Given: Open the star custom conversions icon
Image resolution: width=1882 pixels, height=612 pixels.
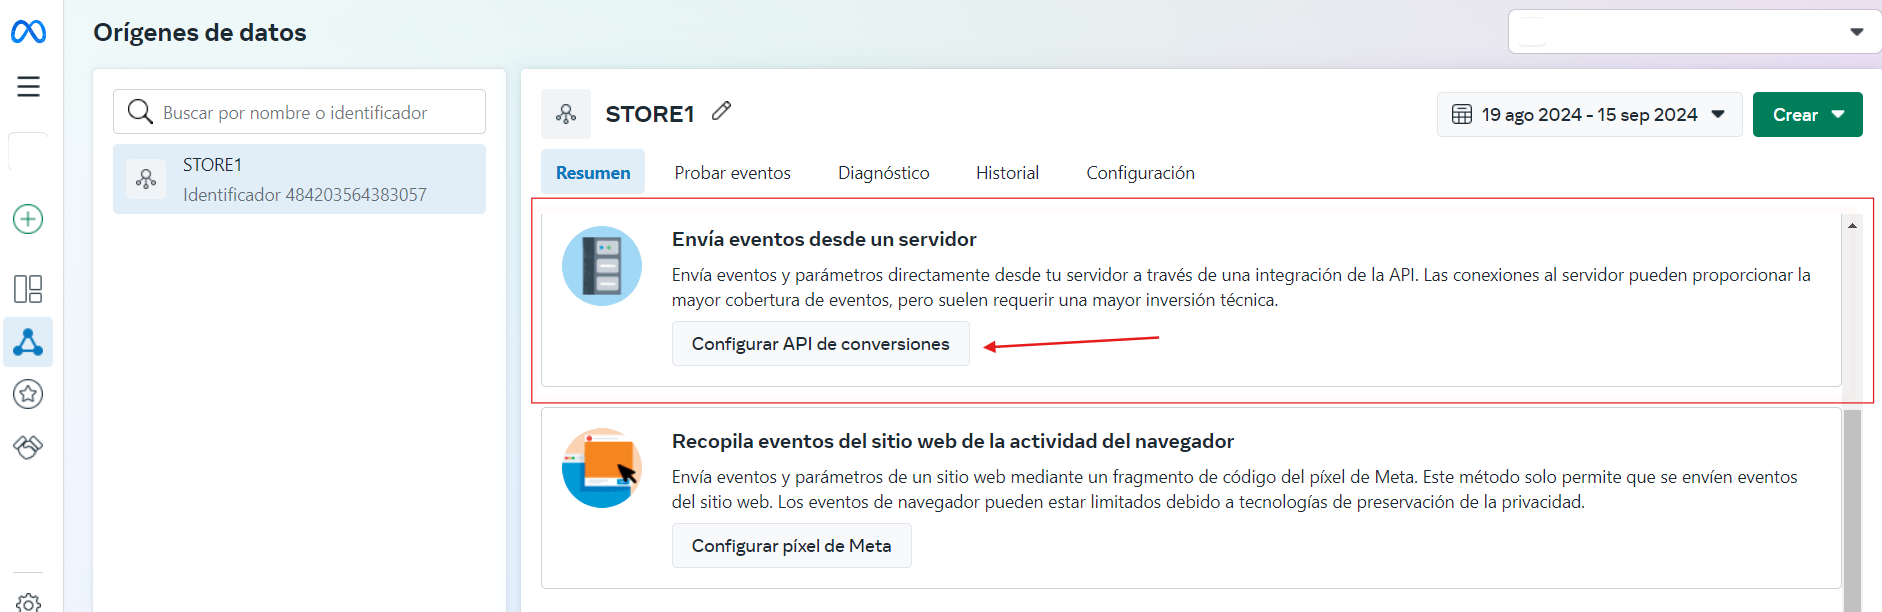Looking at the screenshot, I should tap(28, 394).
